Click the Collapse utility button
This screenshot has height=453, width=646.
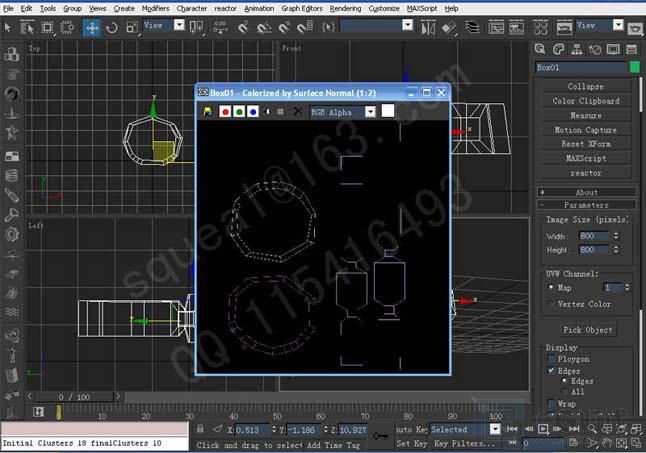click(x=585, y=86)
